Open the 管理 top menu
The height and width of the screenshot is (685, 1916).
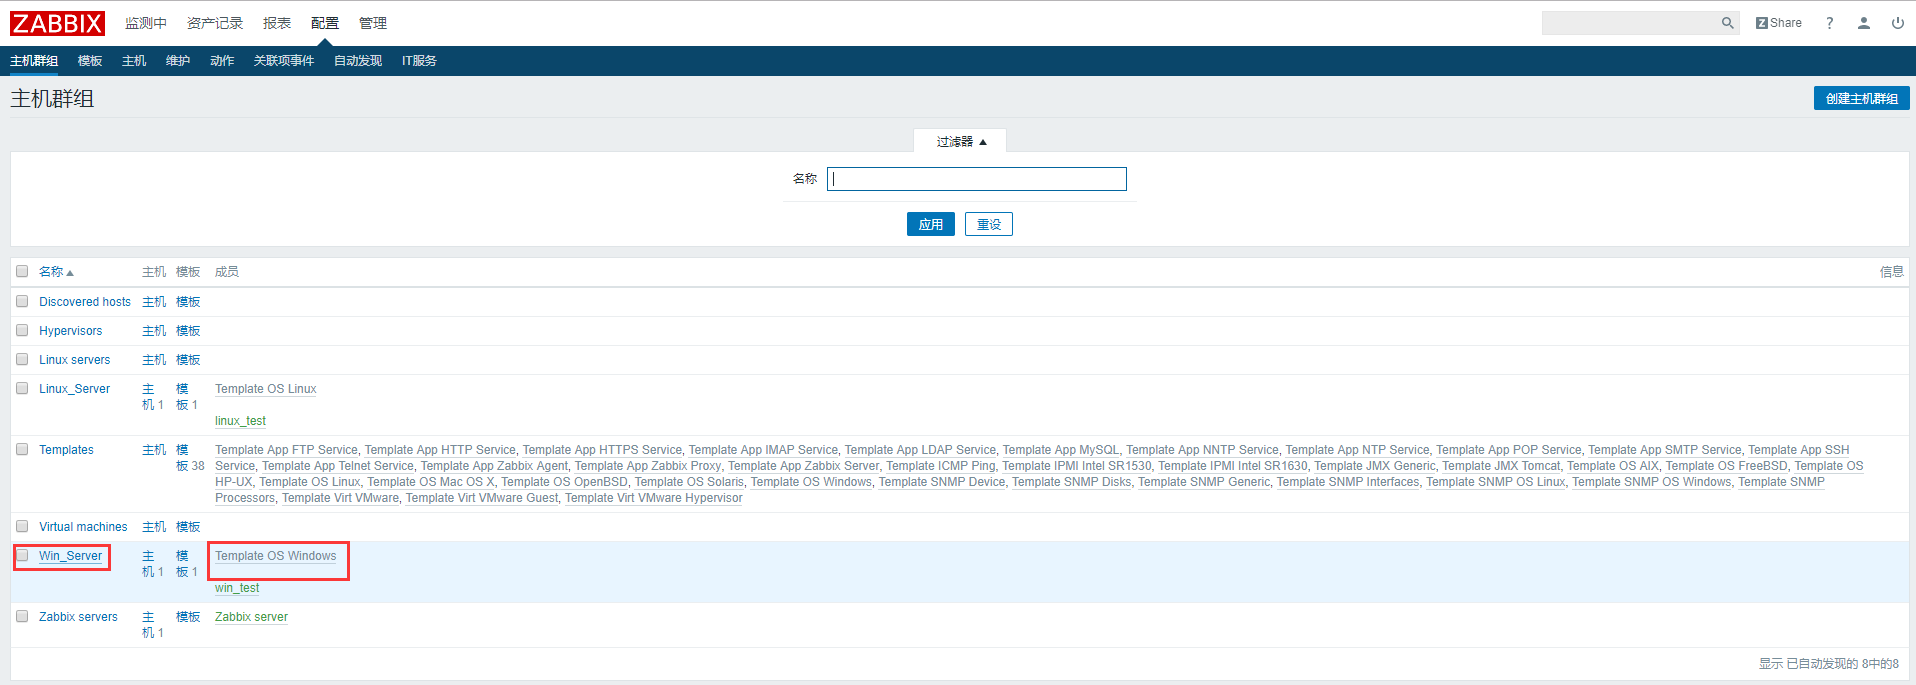(373, 23)
